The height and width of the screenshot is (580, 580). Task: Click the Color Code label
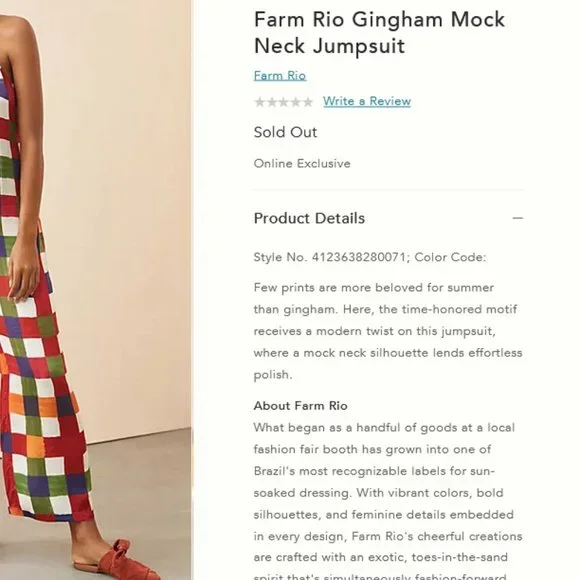pos(450,257)
